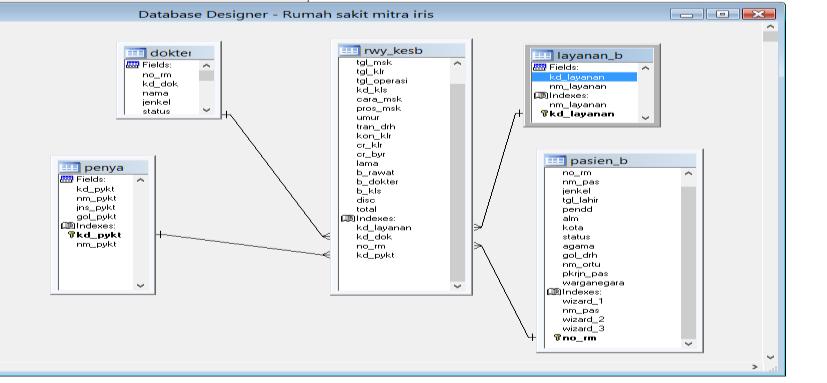Click the pasien_b table title bar

tap(620, 160)
